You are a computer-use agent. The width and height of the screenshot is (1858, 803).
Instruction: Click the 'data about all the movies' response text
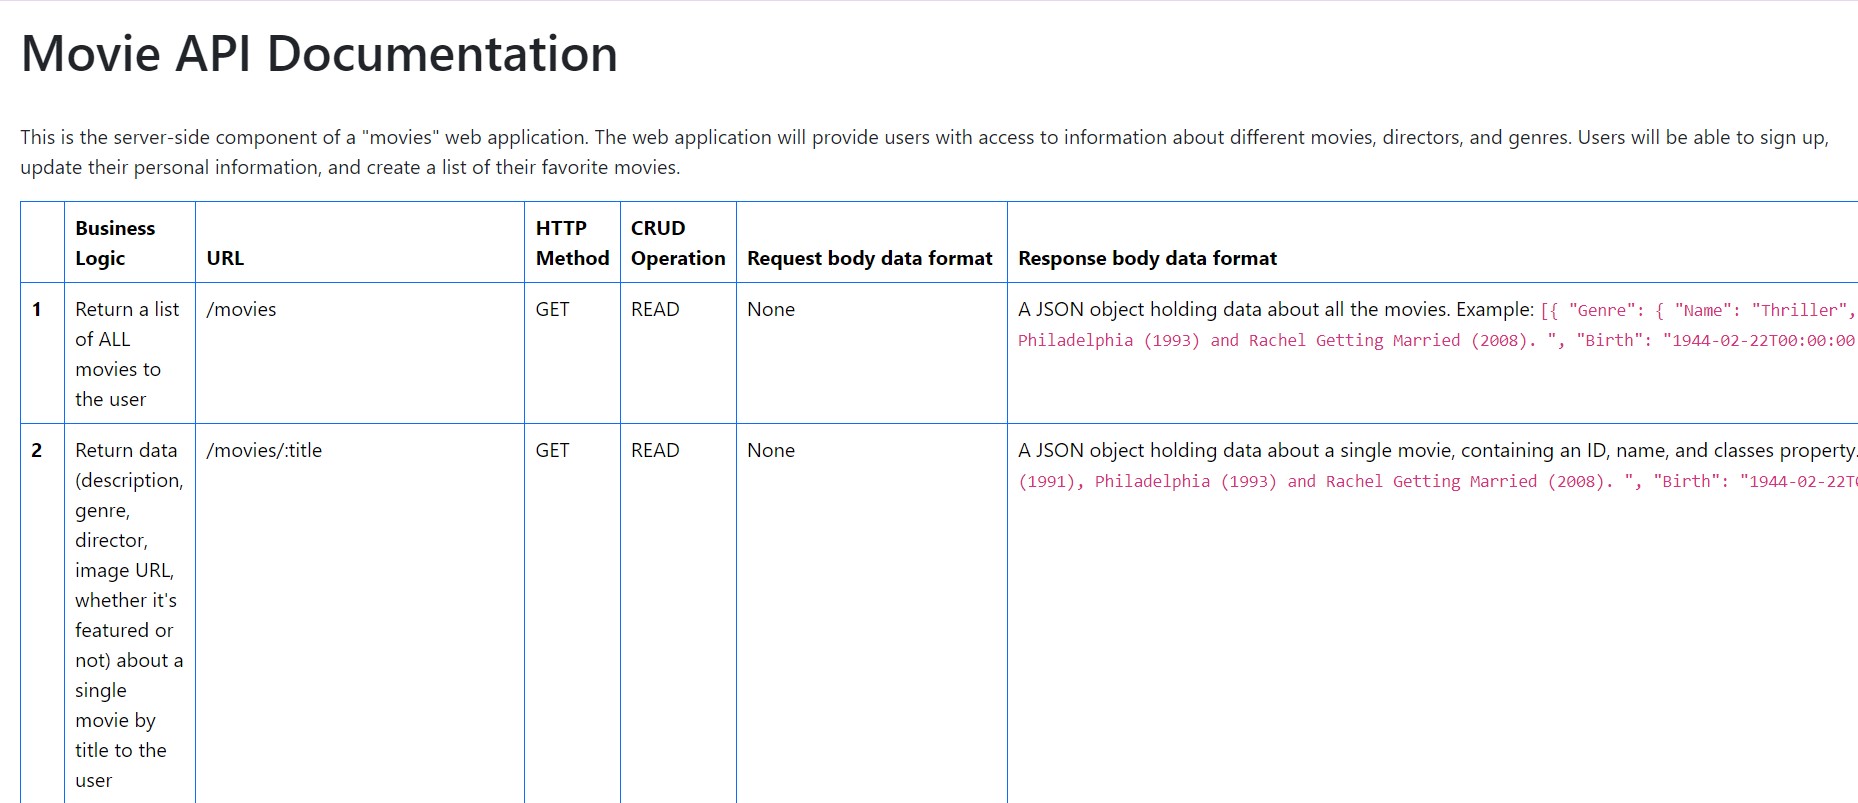(x=1276, y=309)
